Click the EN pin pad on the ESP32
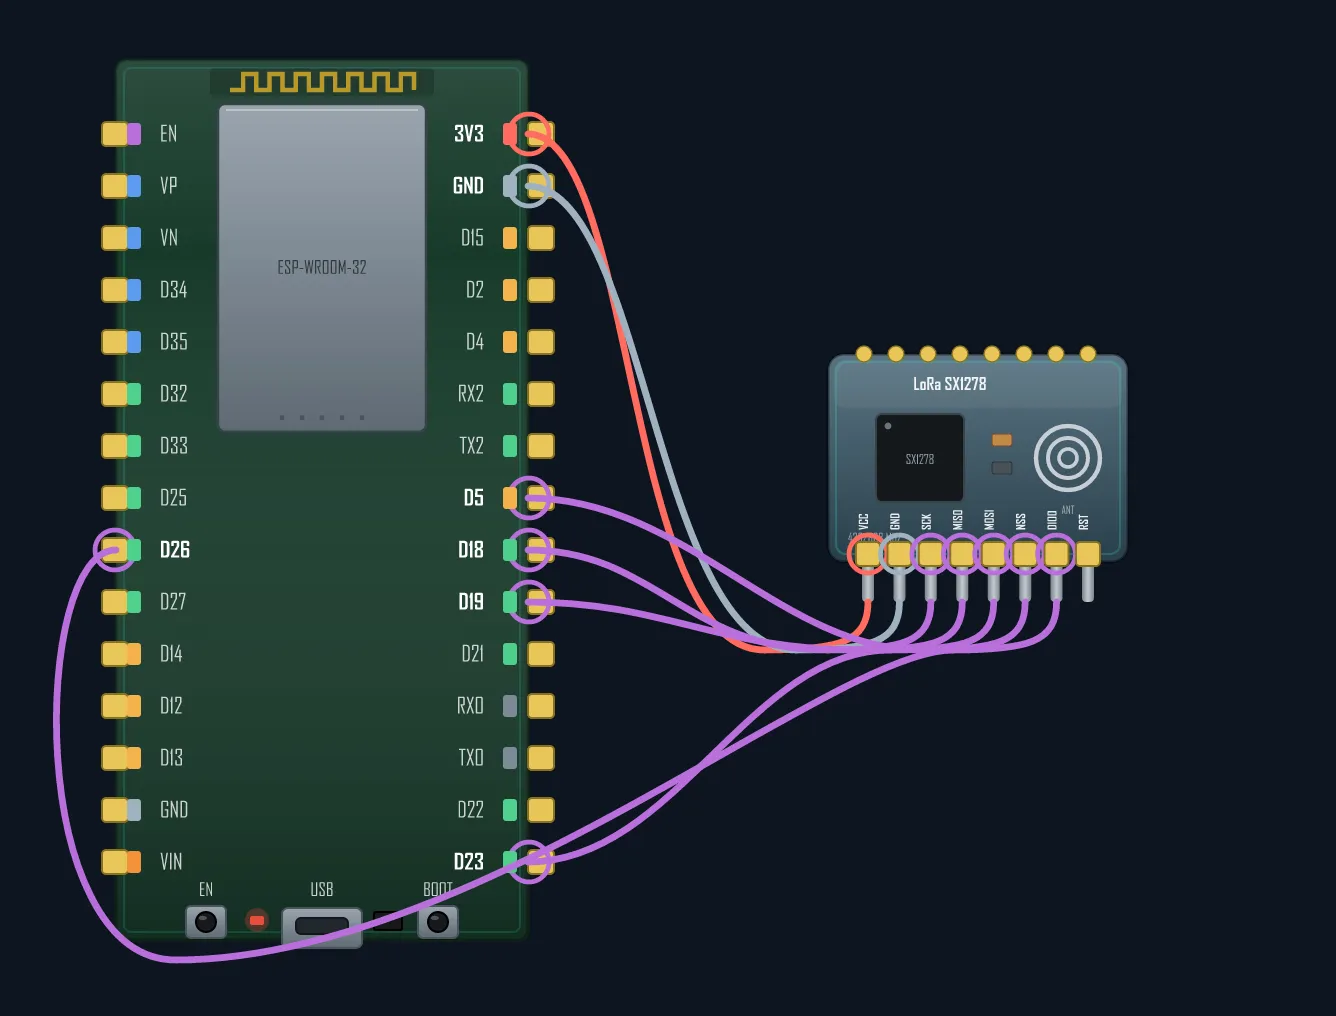The height and width of the screenshot is (1016, 1336). 115,134
